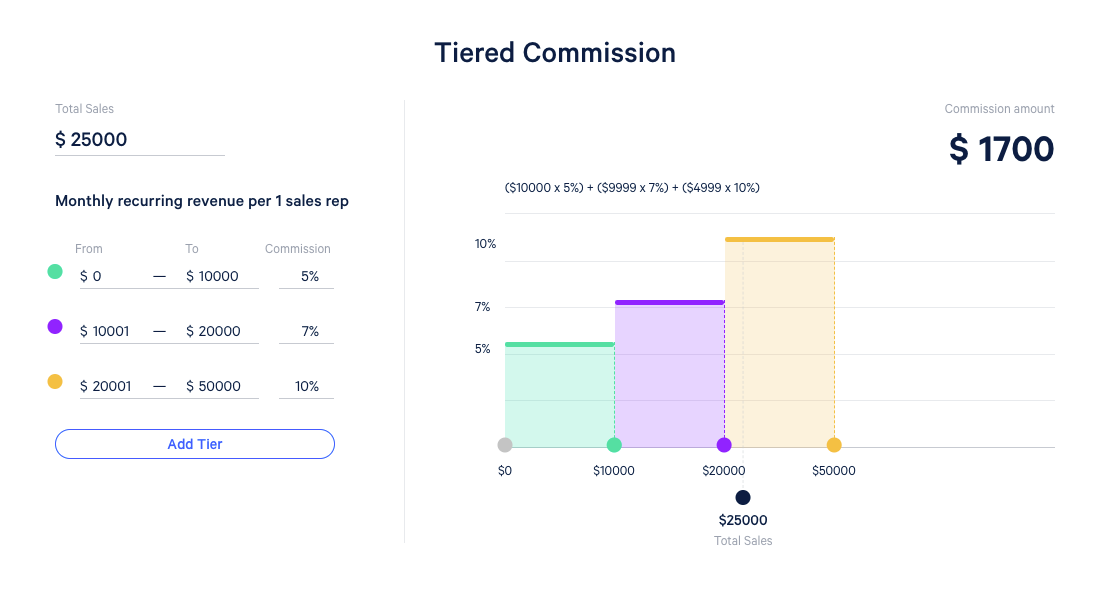Select the purple $20000 marker on the chart
The width and height of the screenshot is (1115, 590).
[x=724, y=445]
